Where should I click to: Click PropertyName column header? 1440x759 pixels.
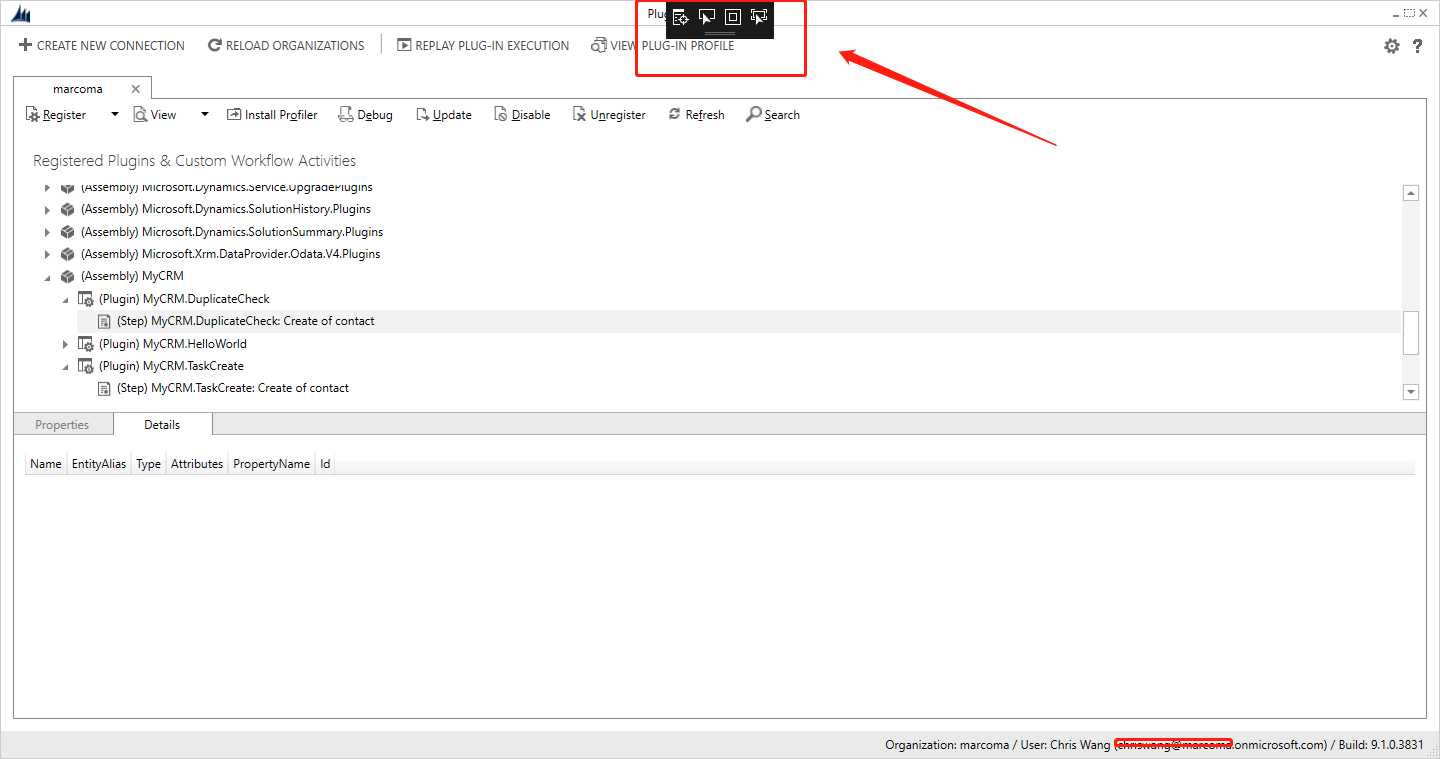point(272,464)
